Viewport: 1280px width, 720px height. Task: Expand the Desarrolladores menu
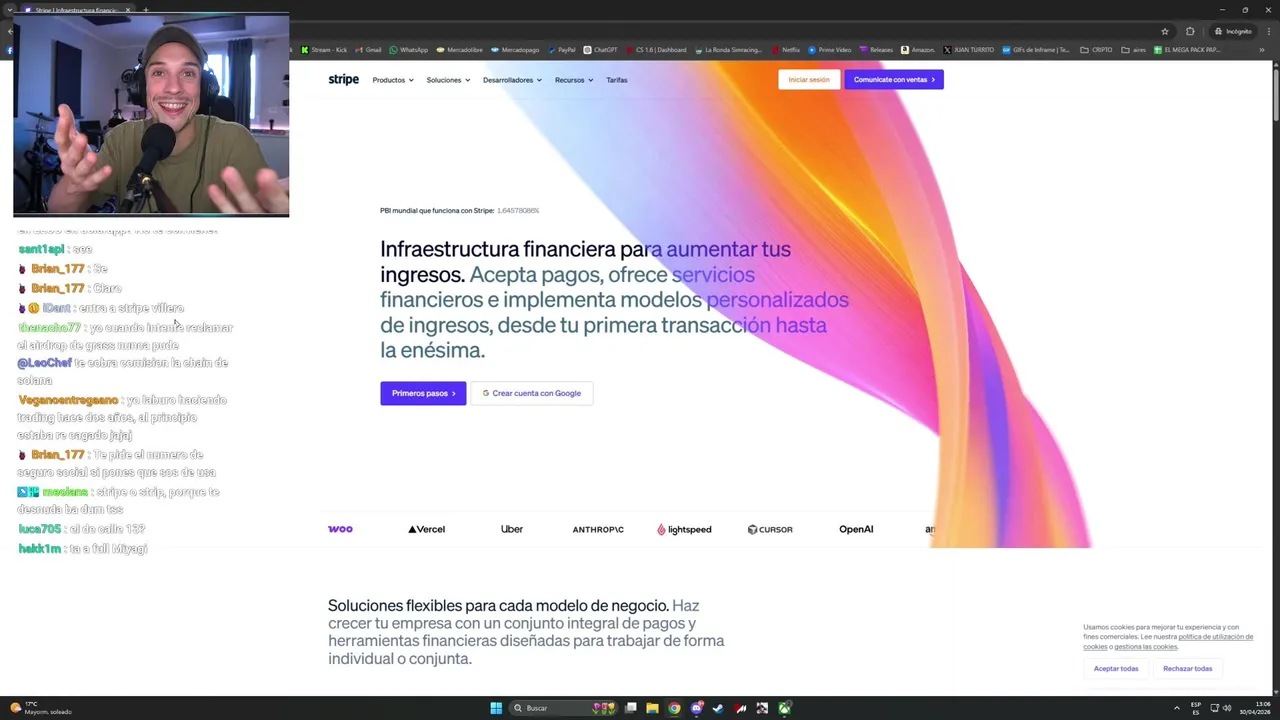pyautogui.click(x=512, y=80)
